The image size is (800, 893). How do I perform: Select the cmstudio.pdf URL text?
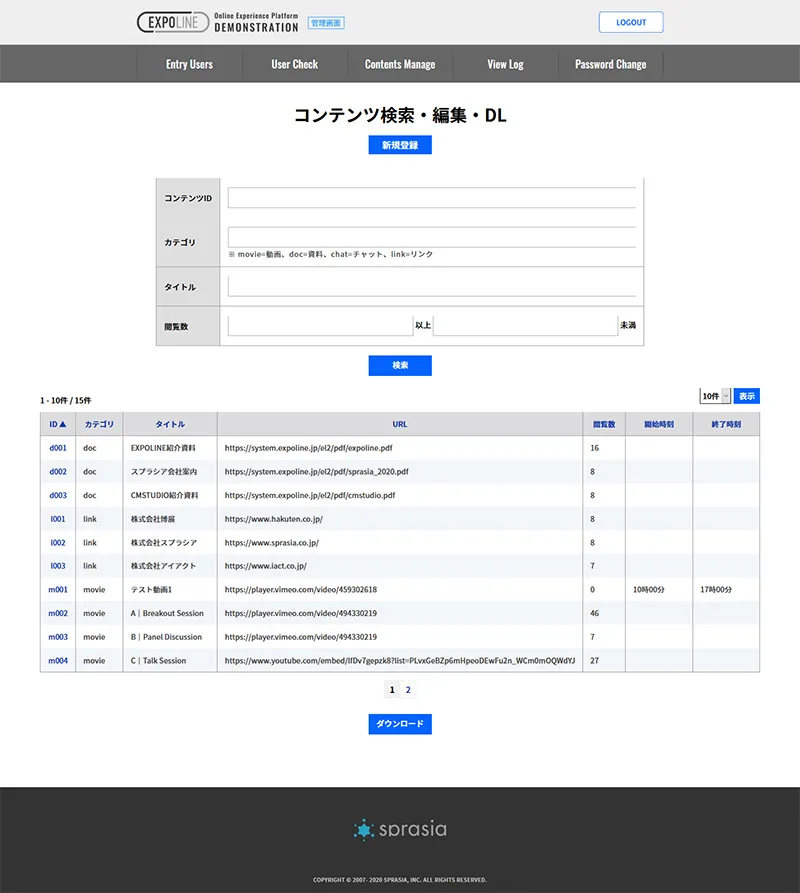310,495
